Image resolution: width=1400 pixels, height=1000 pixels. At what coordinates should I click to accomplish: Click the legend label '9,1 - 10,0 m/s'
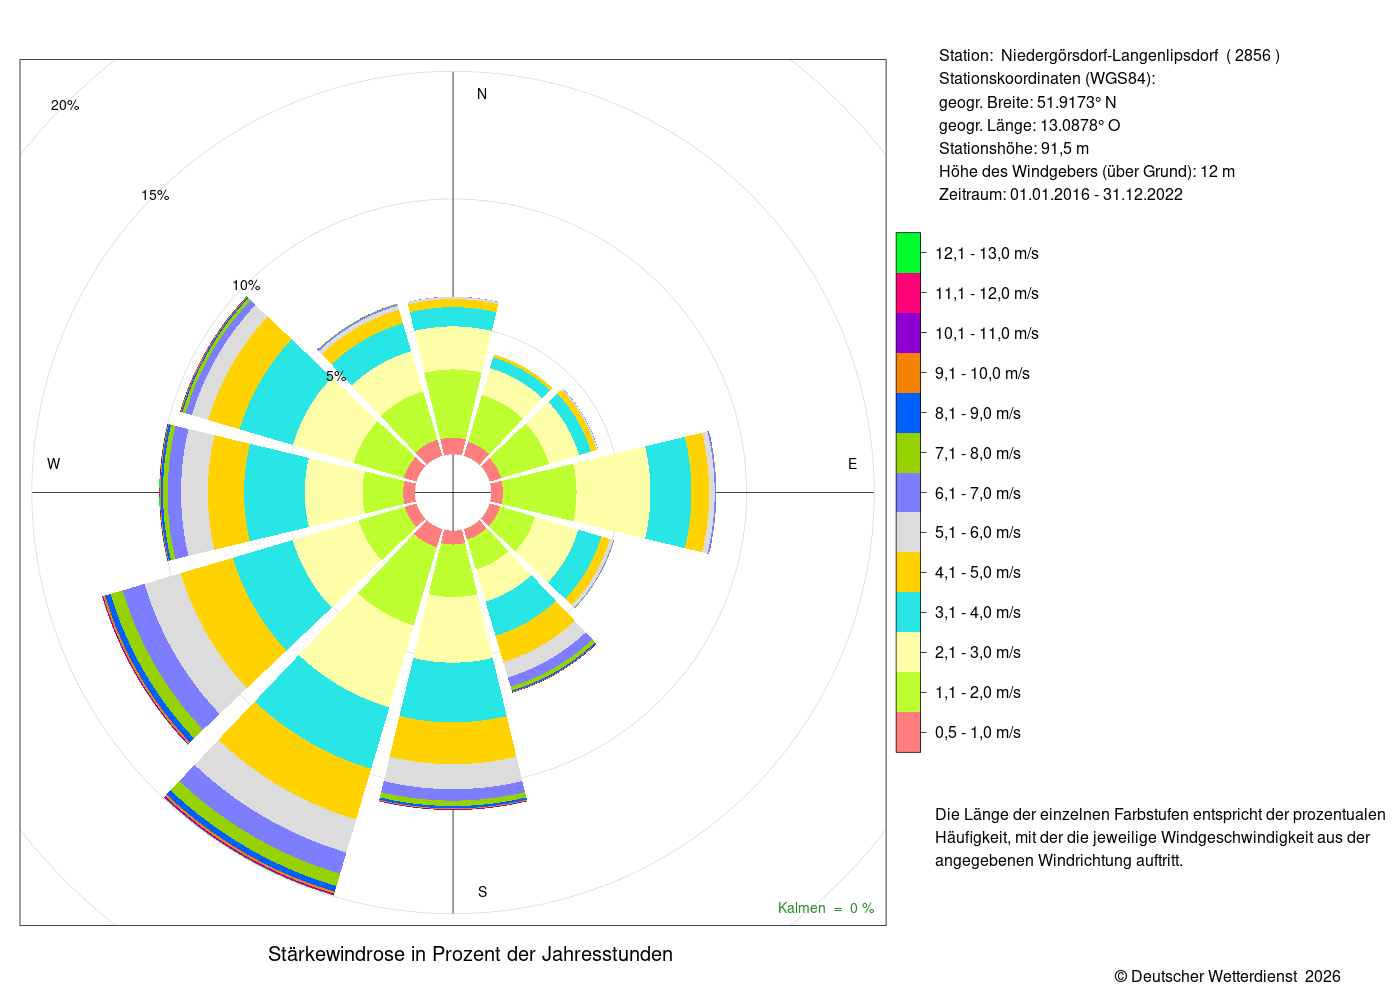(982, 374)
